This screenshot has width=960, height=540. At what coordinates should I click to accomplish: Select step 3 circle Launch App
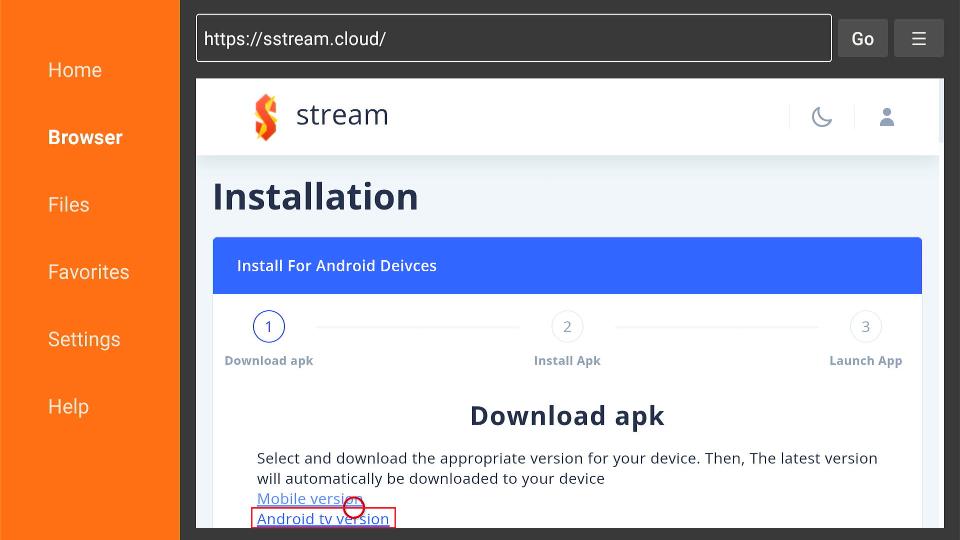coord(866,326)
